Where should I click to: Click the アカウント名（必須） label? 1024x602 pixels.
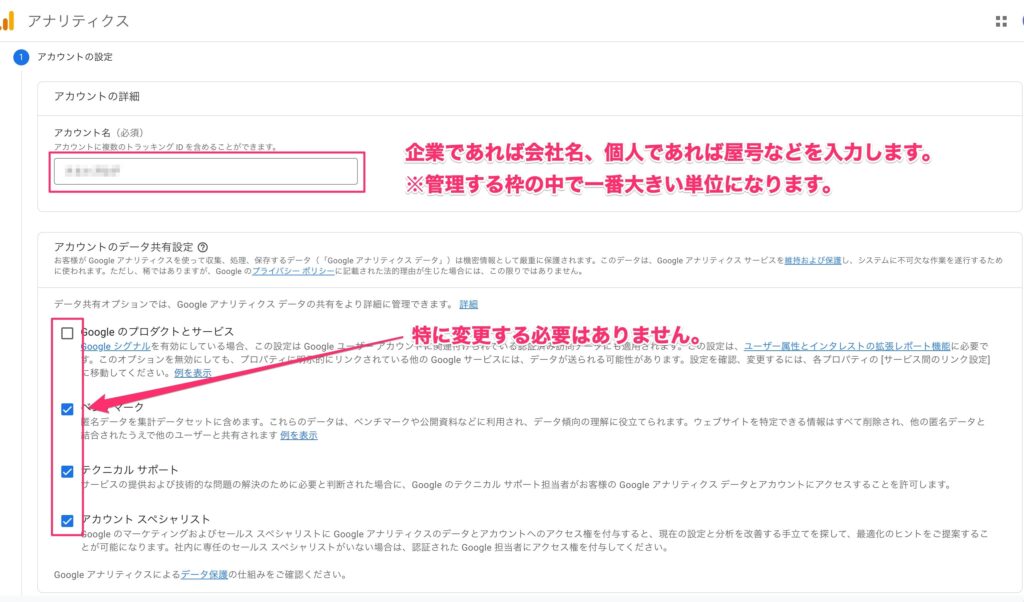click(98, 133)
